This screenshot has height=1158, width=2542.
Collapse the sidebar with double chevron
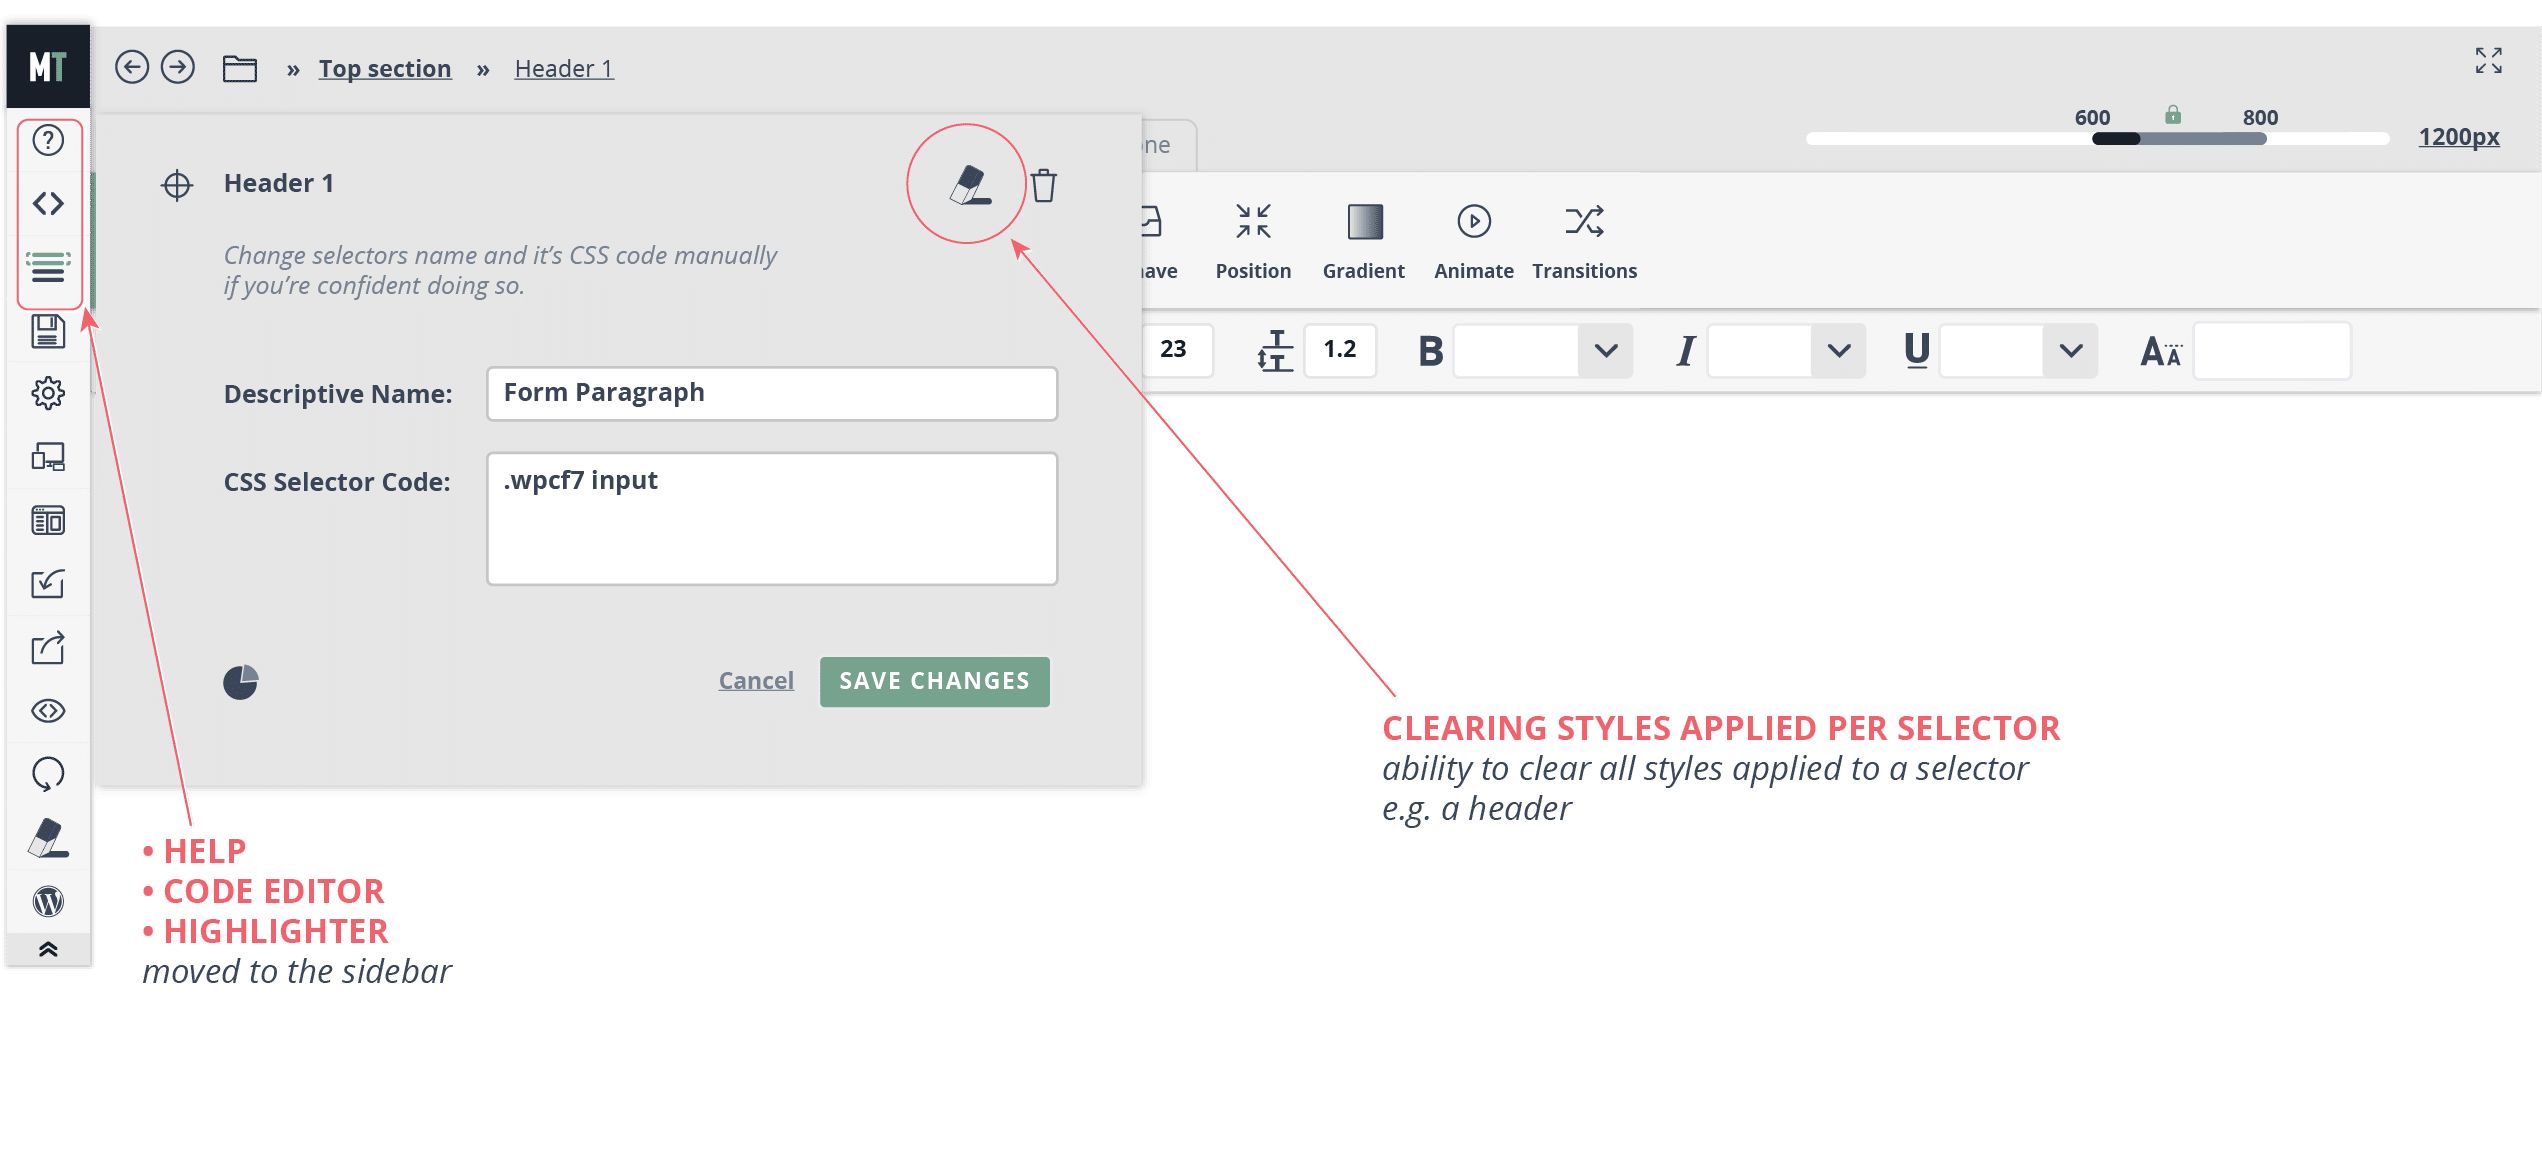click(48, 949)
